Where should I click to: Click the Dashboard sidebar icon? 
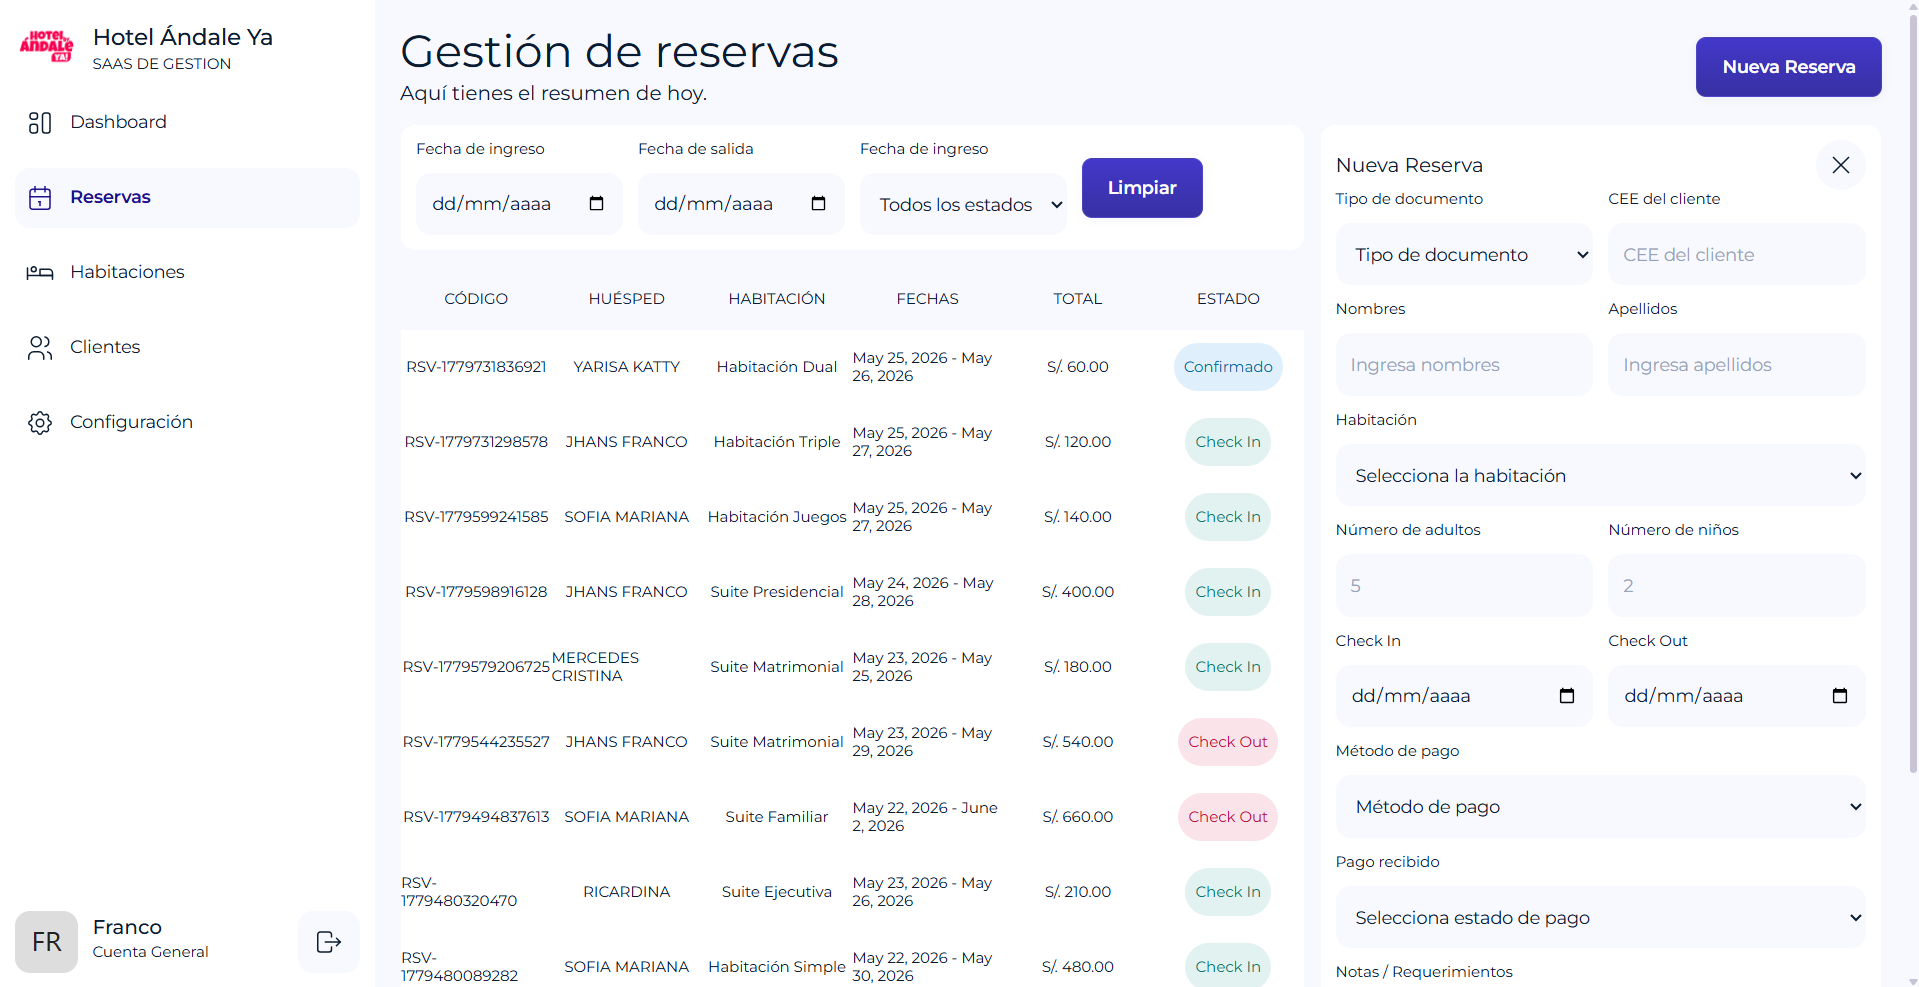point(40,122)
